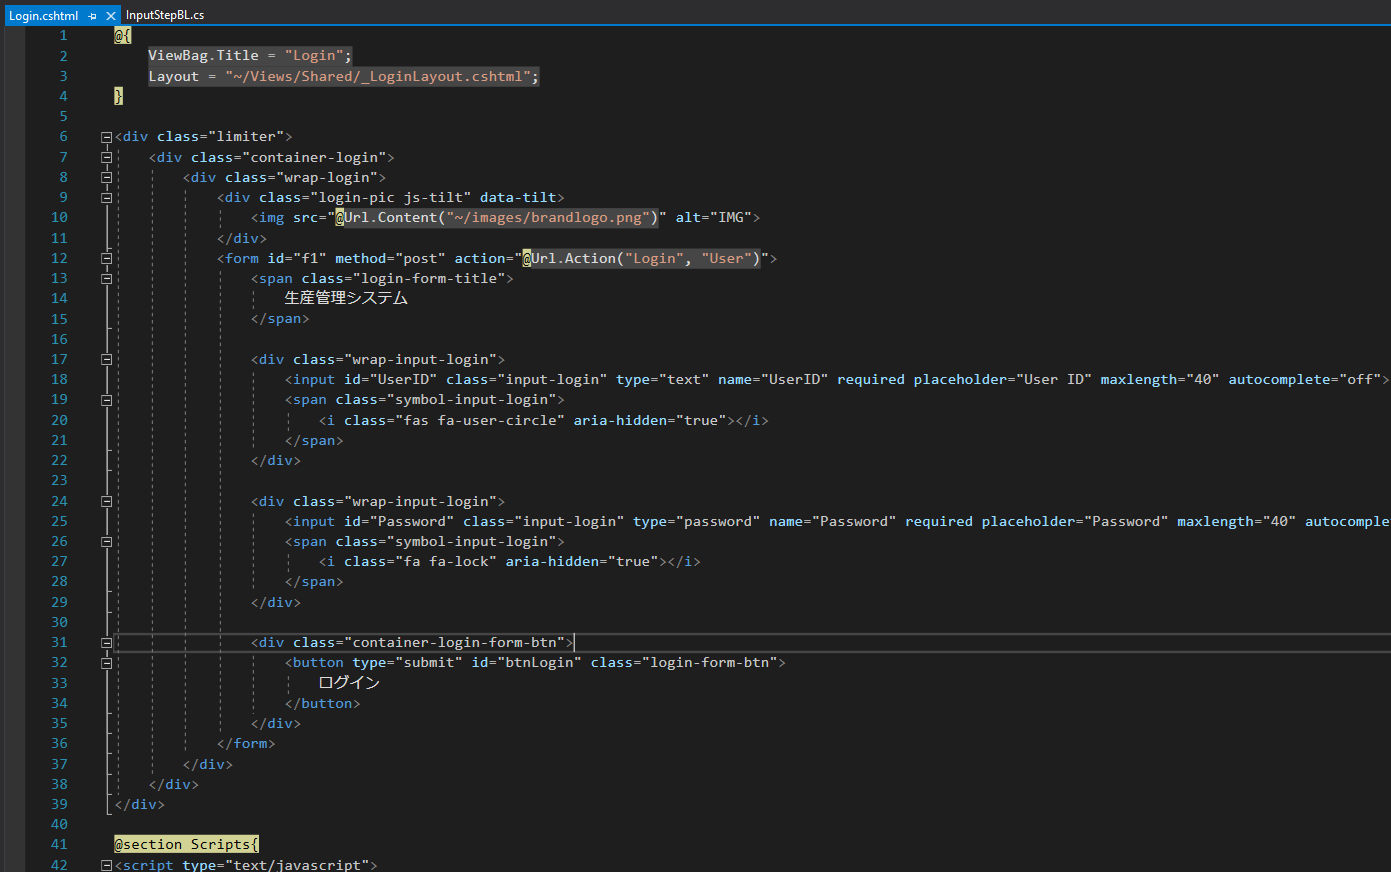Collapse the container-login-form-btn div

[106, 642]
